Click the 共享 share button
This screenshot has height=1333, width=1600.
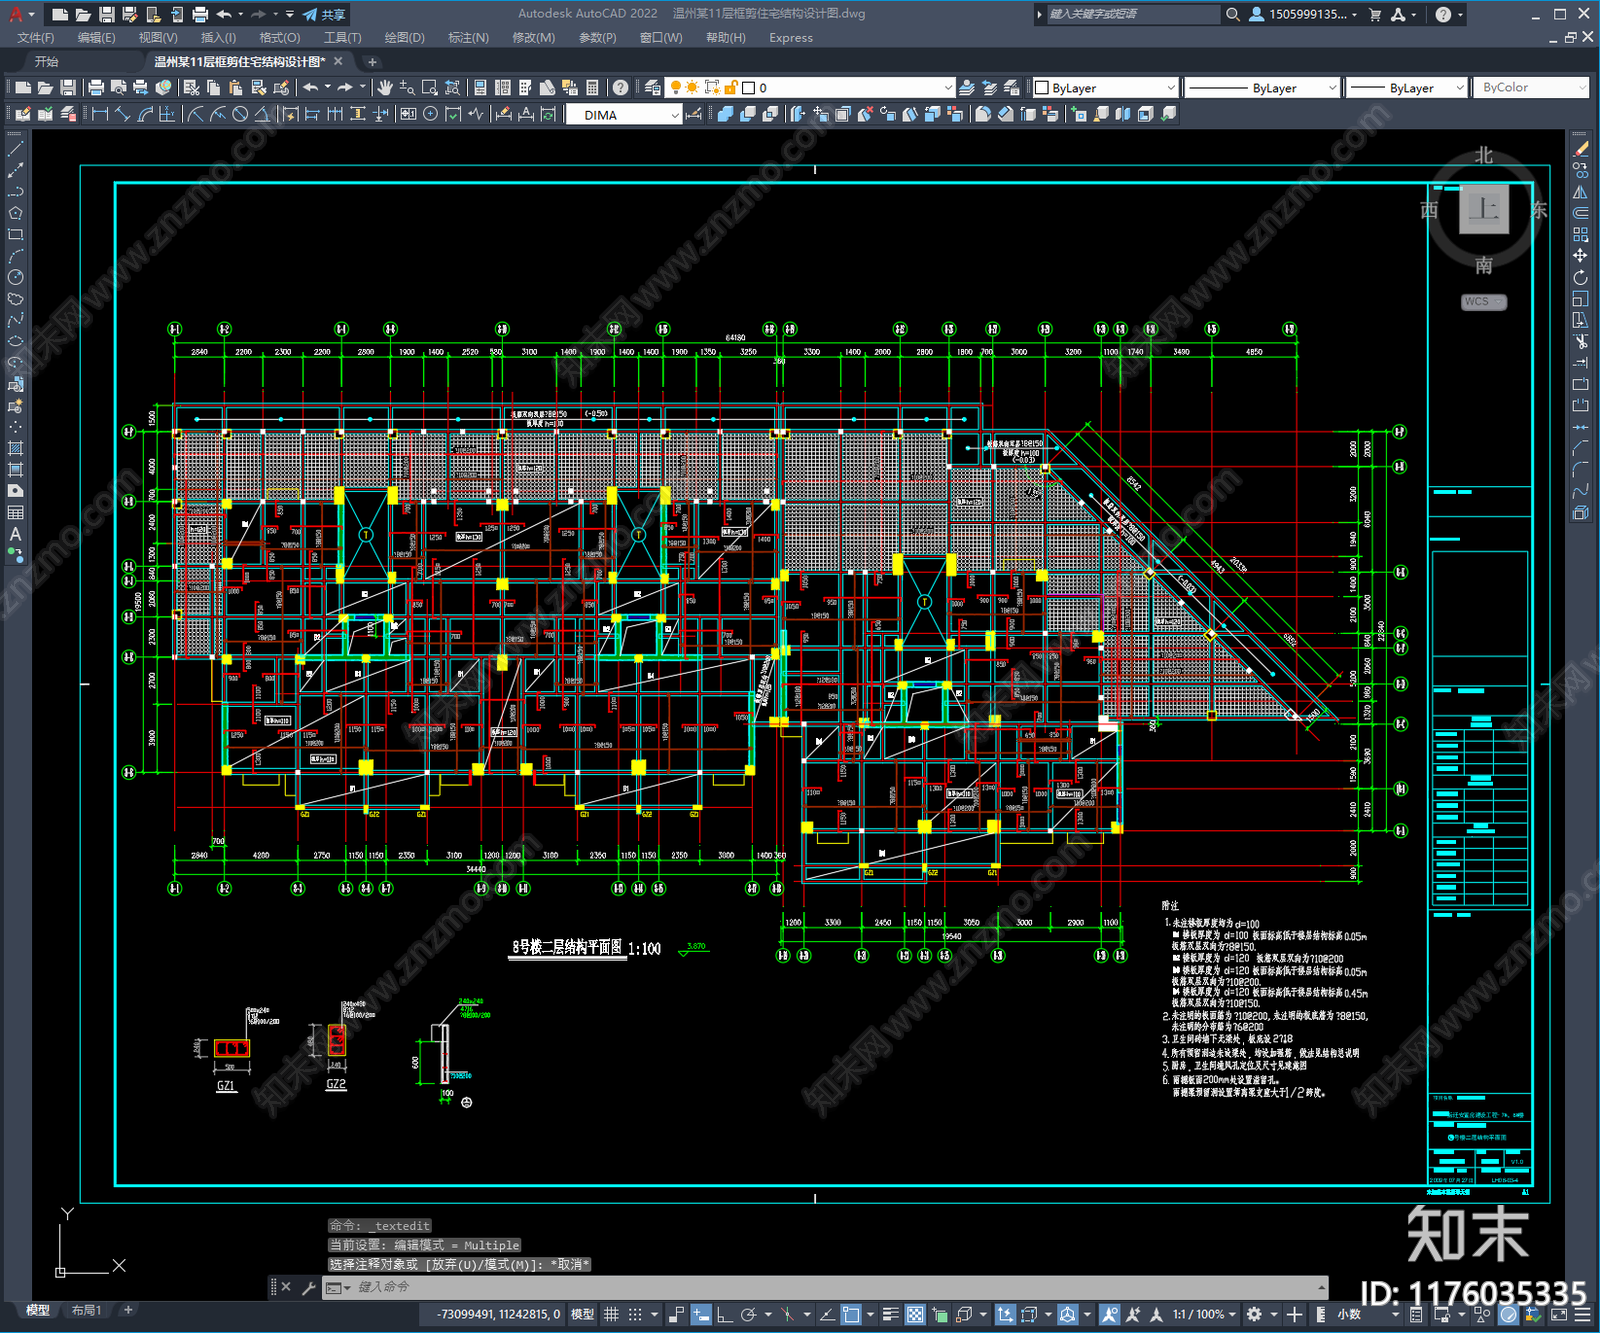coord(324,14)
